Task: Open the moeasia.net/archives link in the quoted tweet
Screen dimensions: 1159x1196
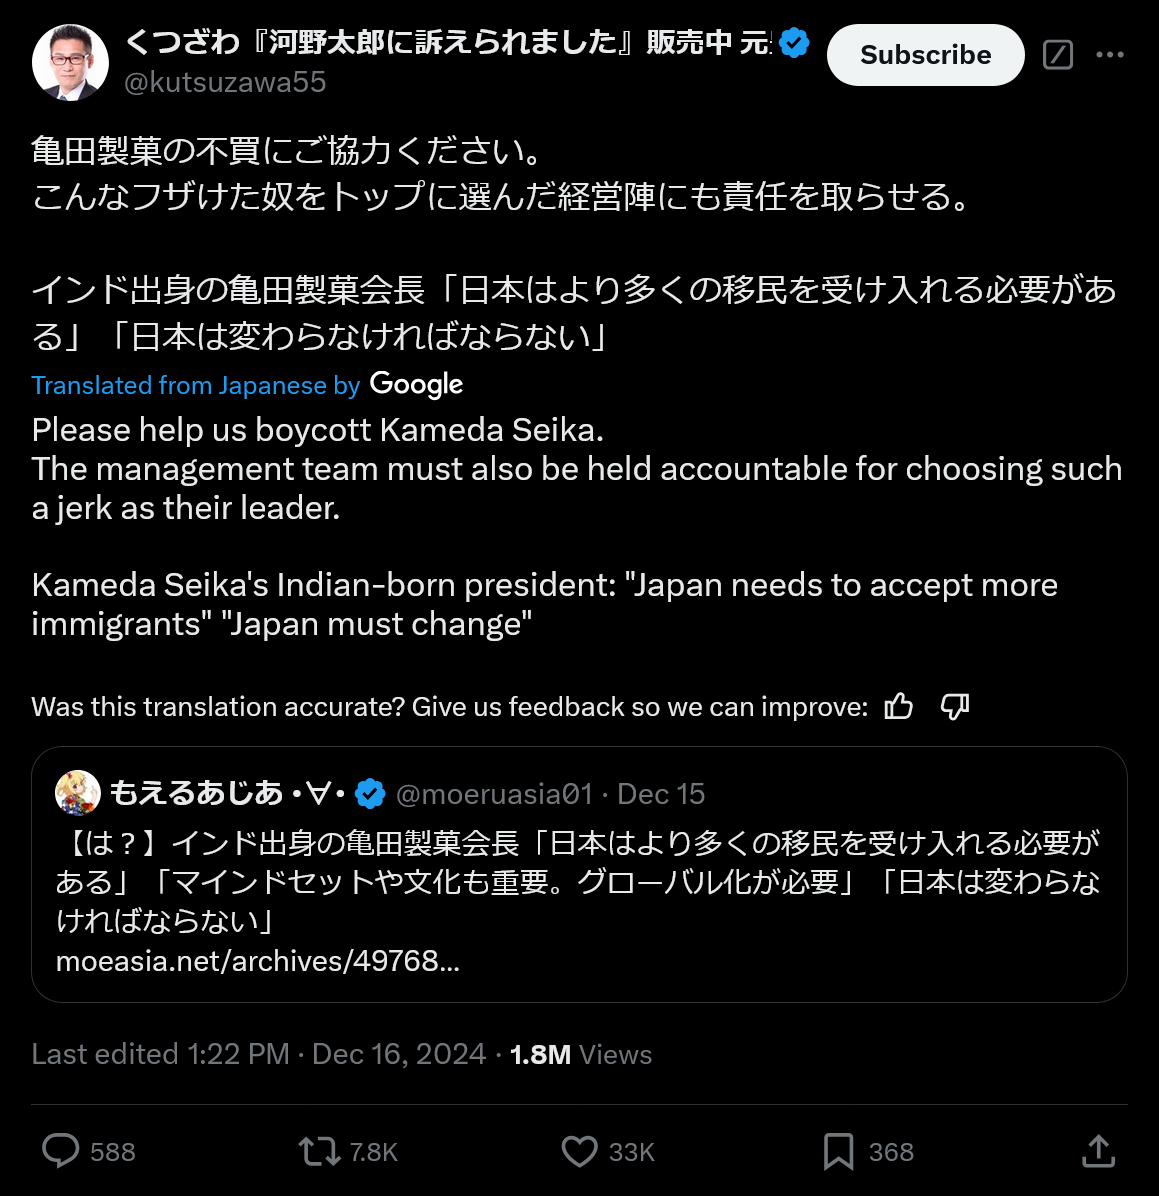Action: pyautogui.click(x=258, y=961)
